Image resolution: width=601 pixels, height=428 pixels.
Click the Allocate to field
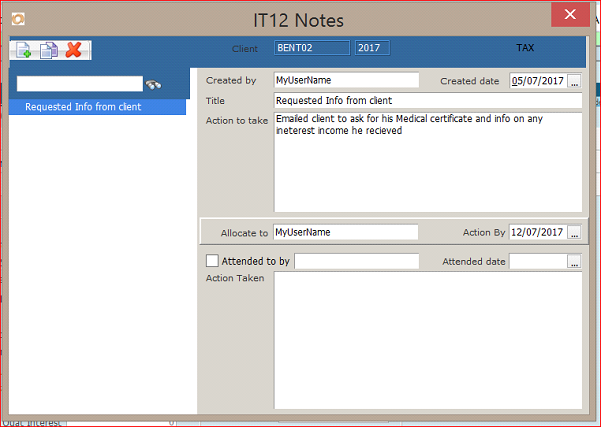(346, 232)
